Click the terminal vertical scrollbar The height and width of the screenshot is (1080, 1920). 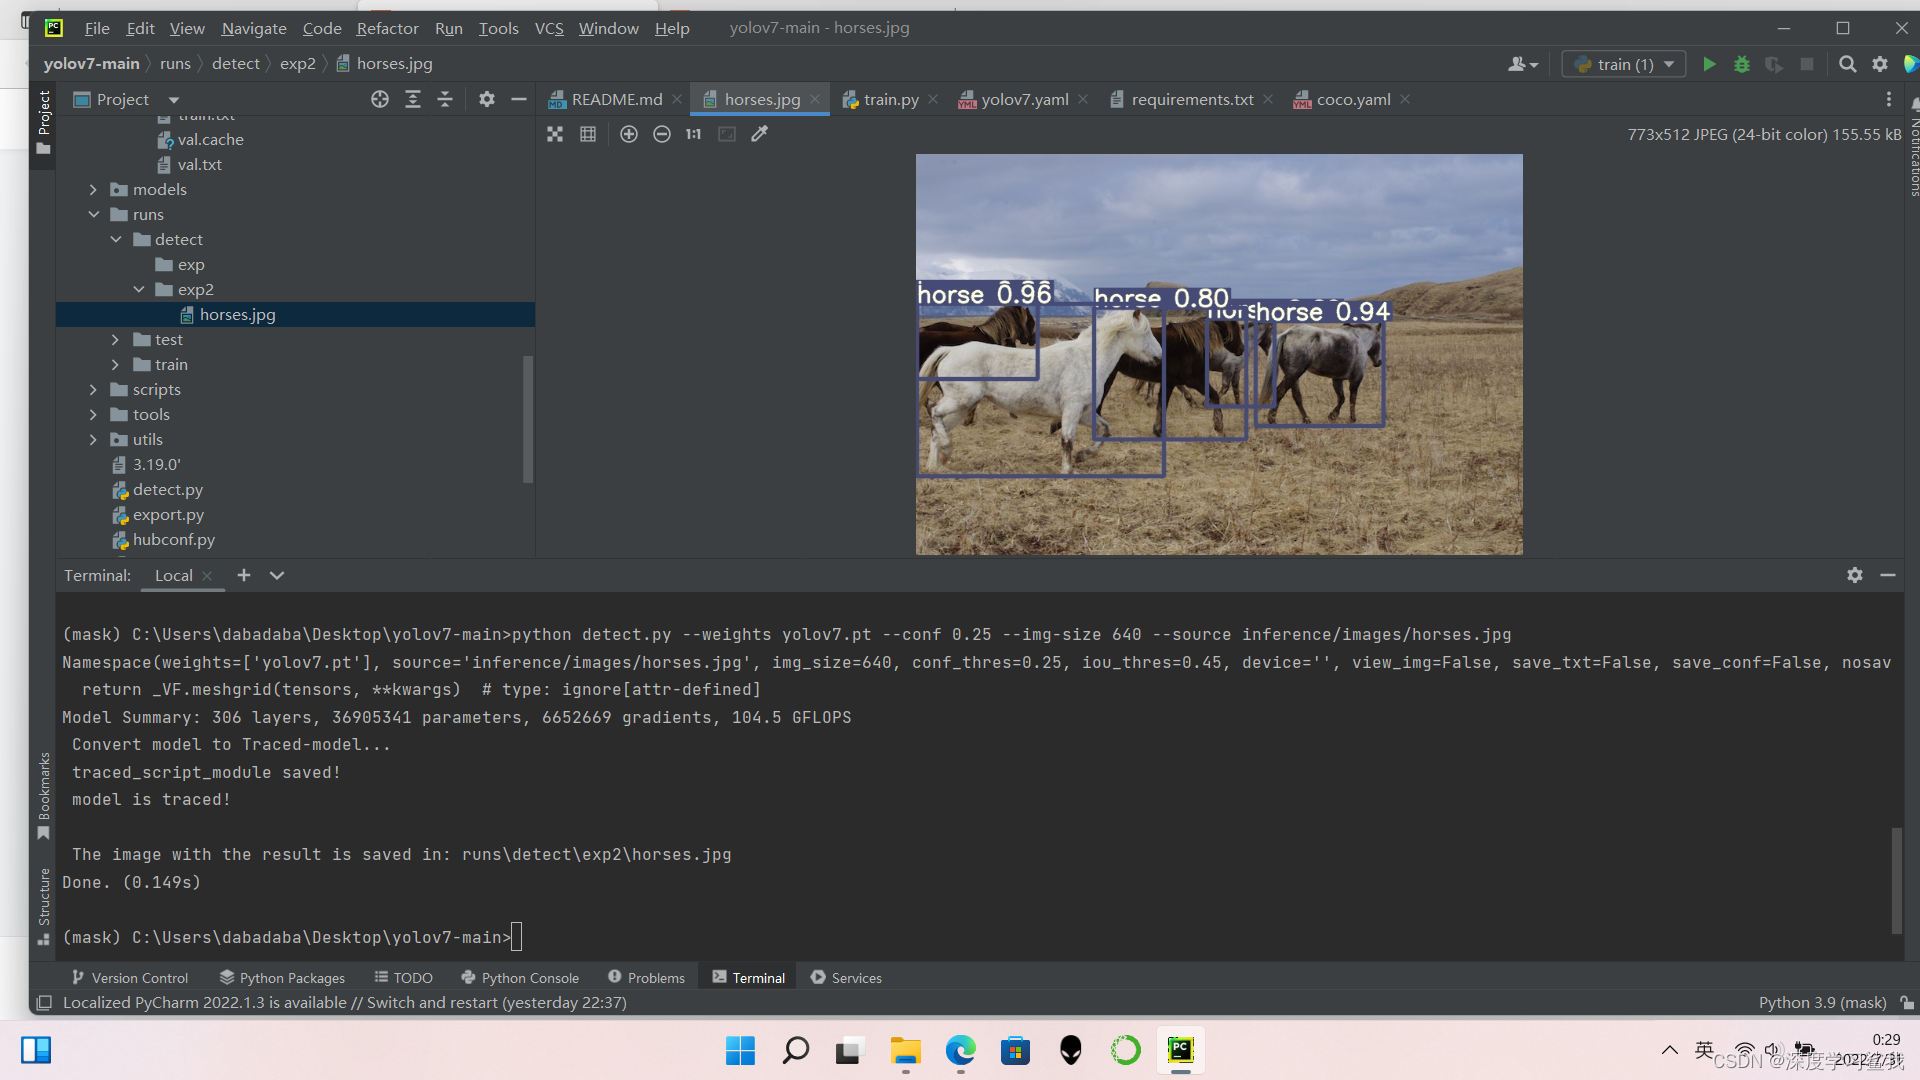point(1896,880)
